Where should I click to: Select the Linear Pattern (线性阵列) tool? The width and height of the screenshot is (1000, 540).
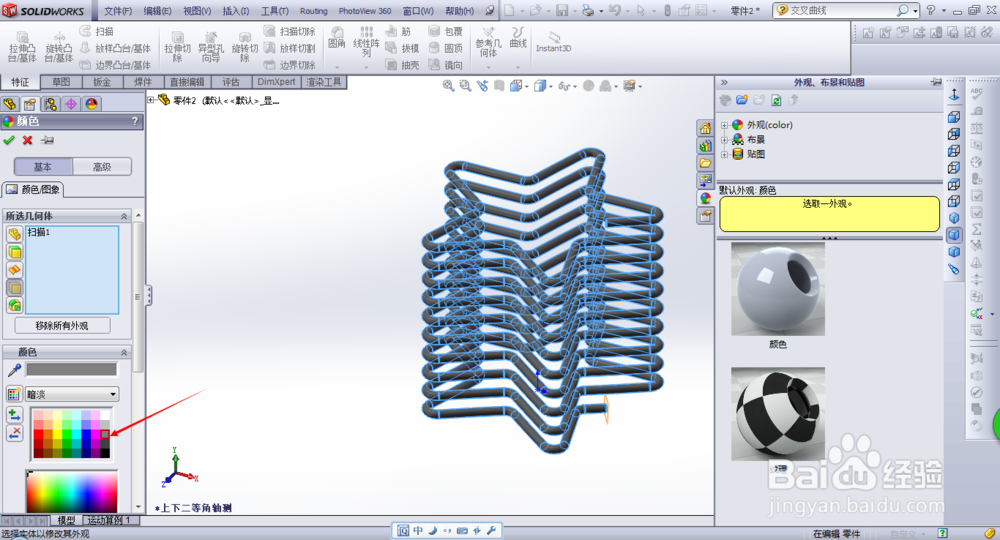pos(366,41)
